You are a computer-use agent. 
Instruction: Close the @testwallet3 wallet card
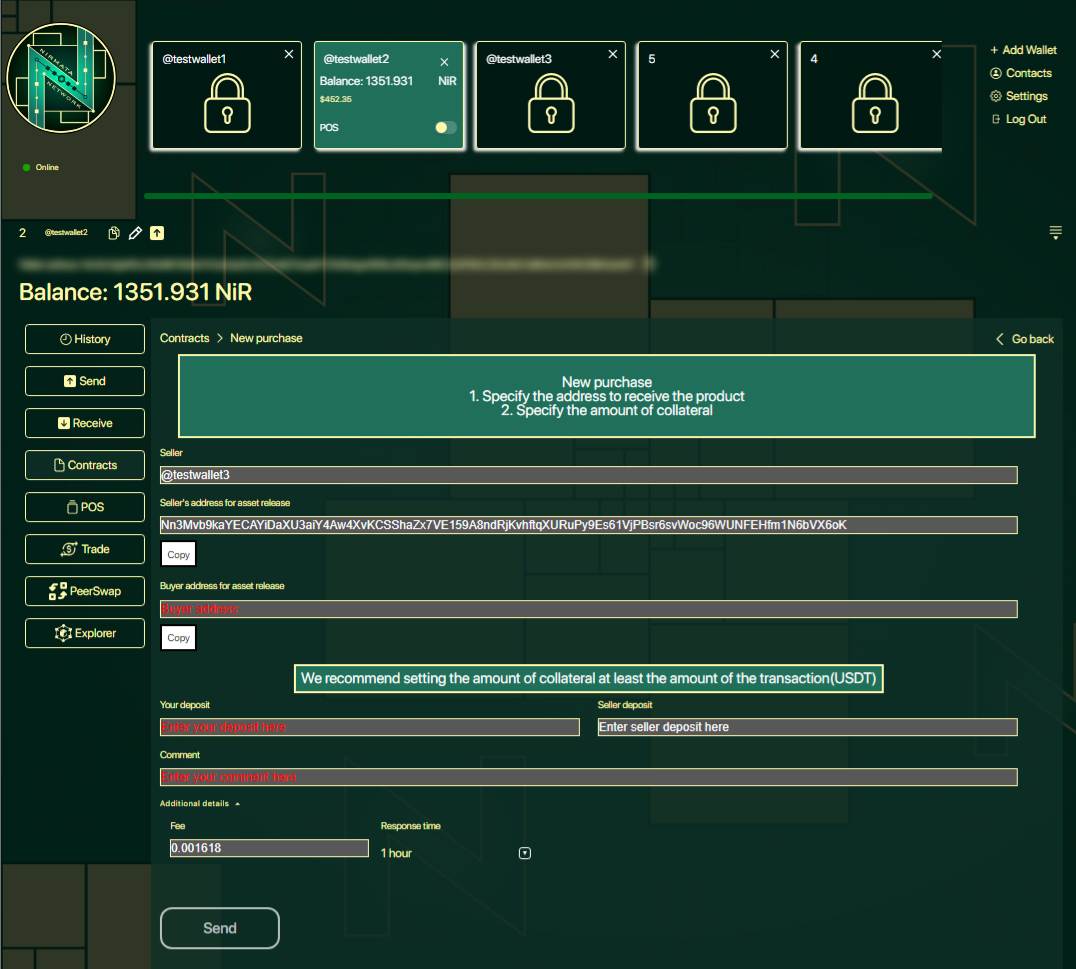click(613, 54)
